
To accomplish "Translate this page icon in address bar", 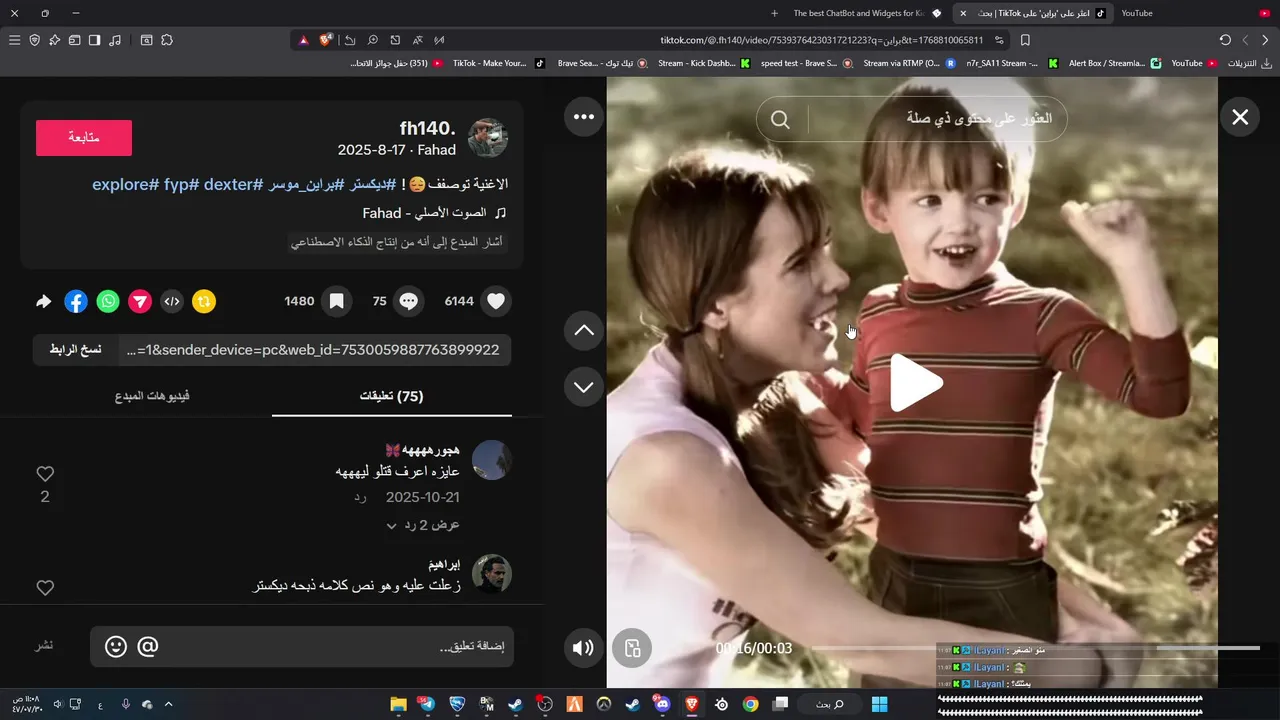I will (x=417, y=40).
